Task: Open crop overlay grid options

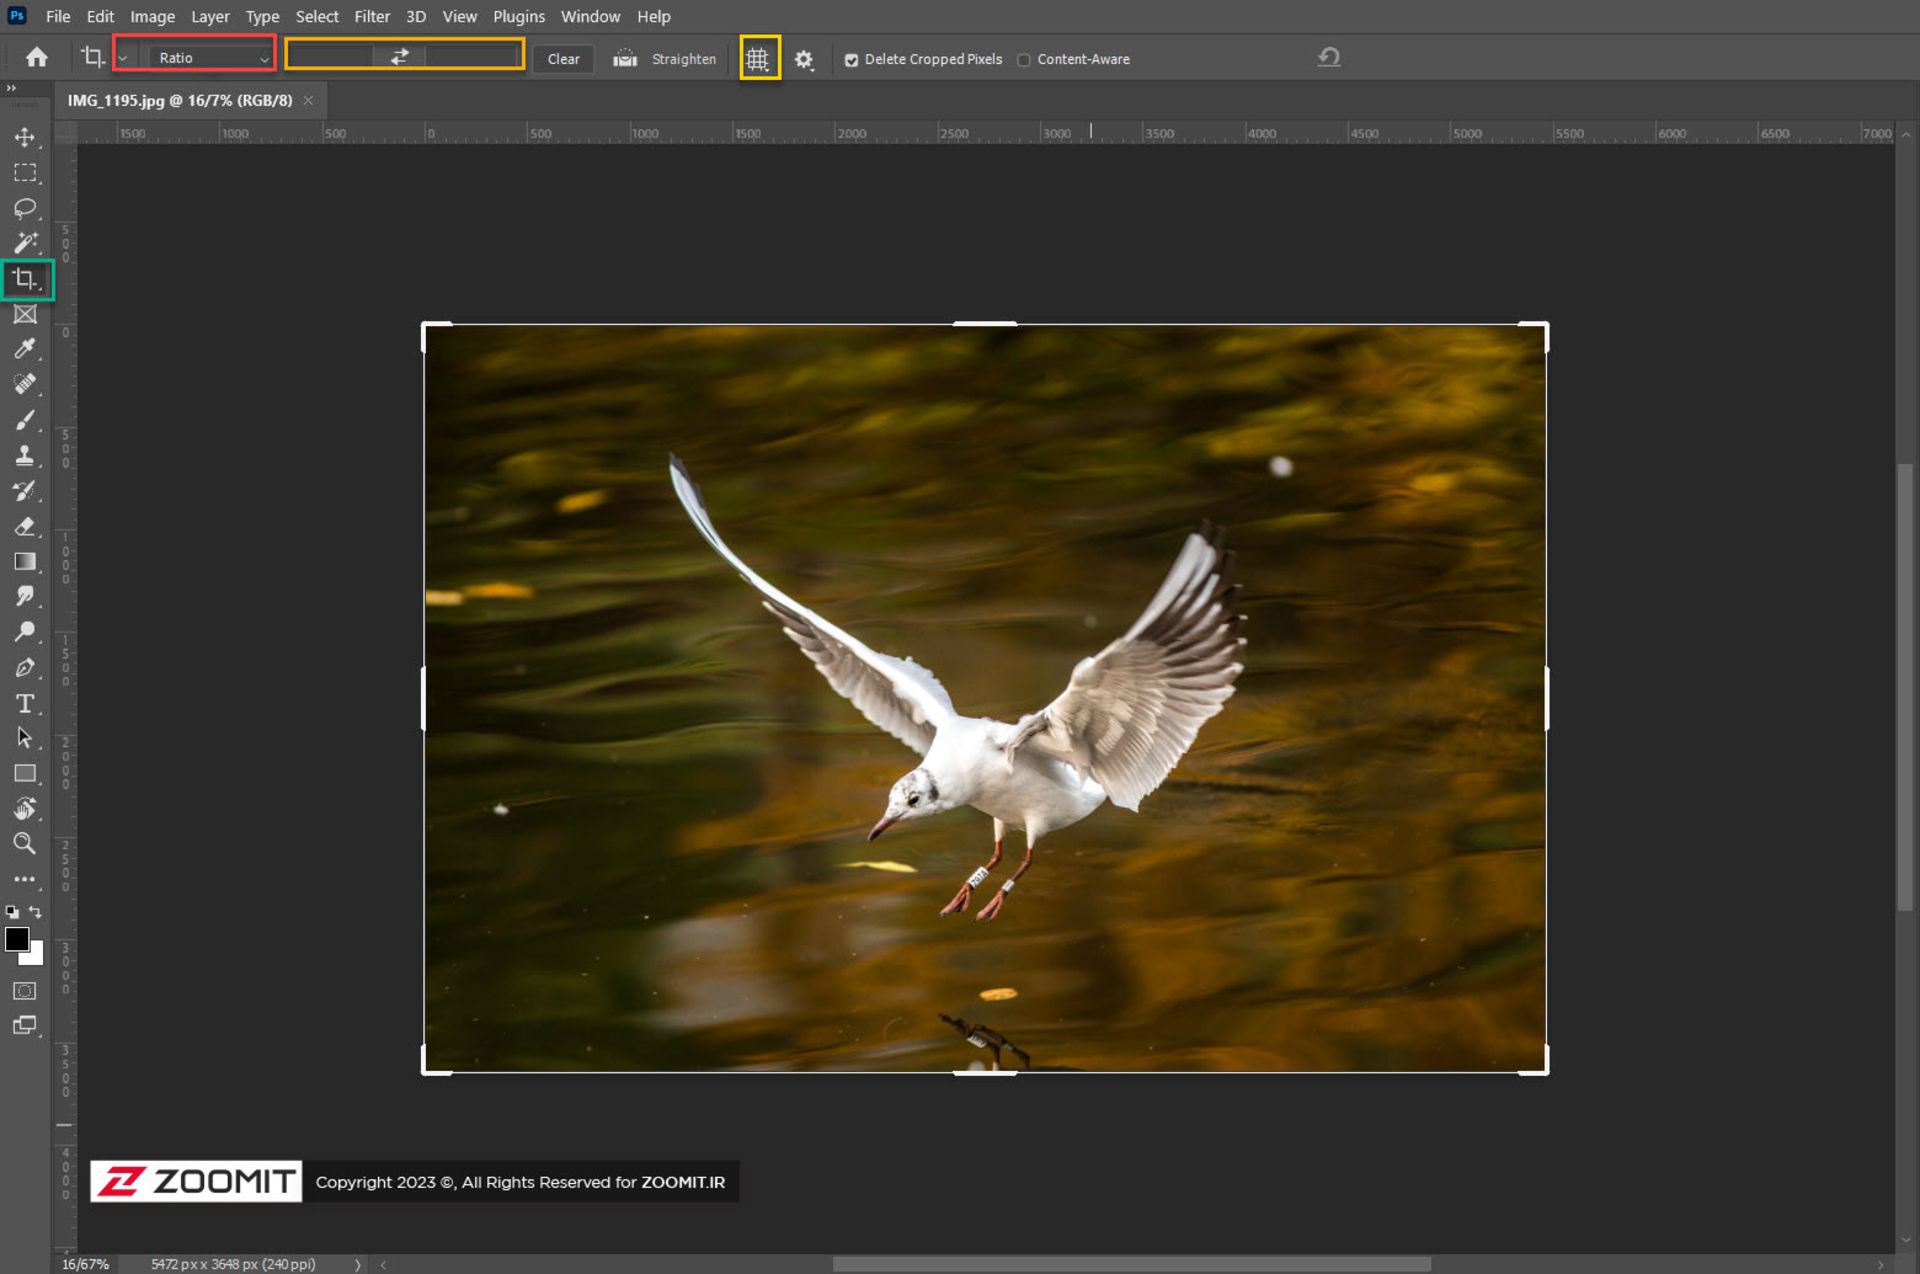Action: 758,59
